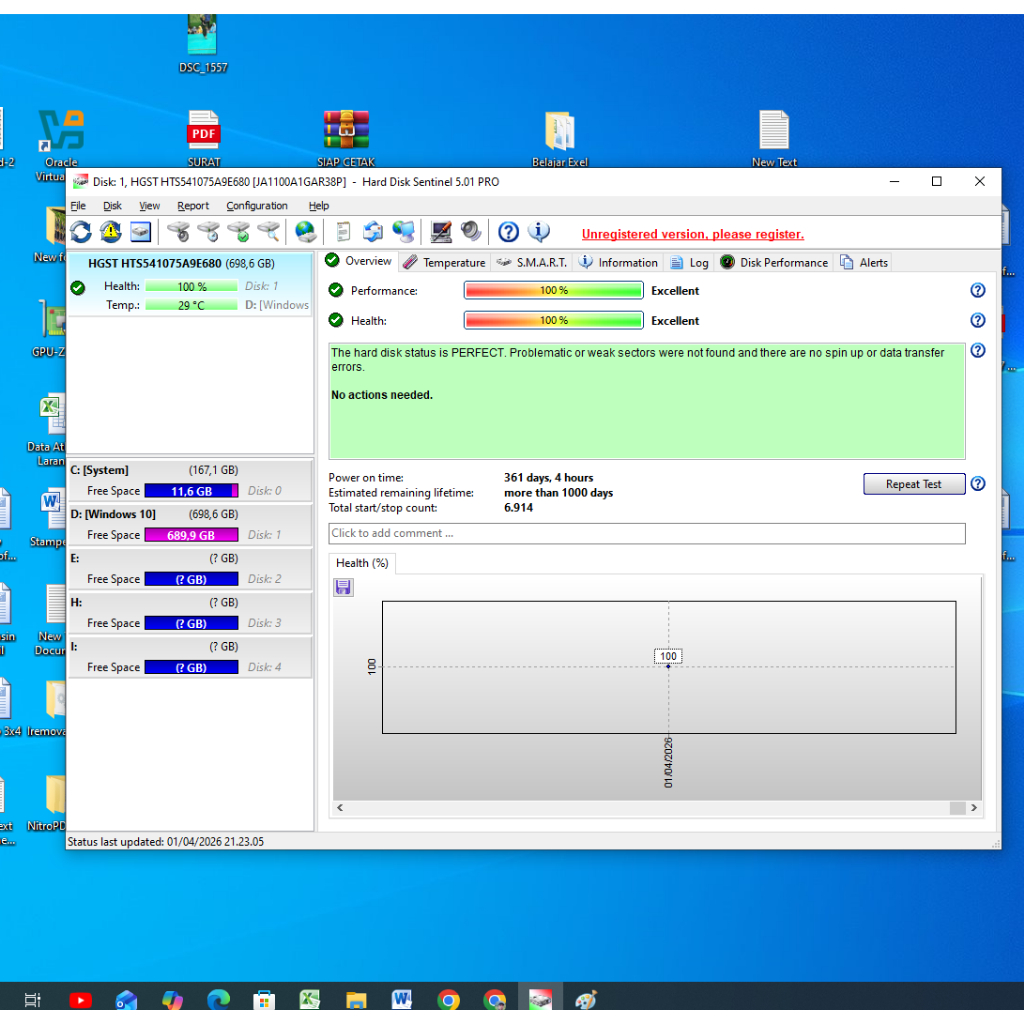1024x1024 pixels.
Task: Open YouTube from the taskbar
Action: pos(80,1000)
